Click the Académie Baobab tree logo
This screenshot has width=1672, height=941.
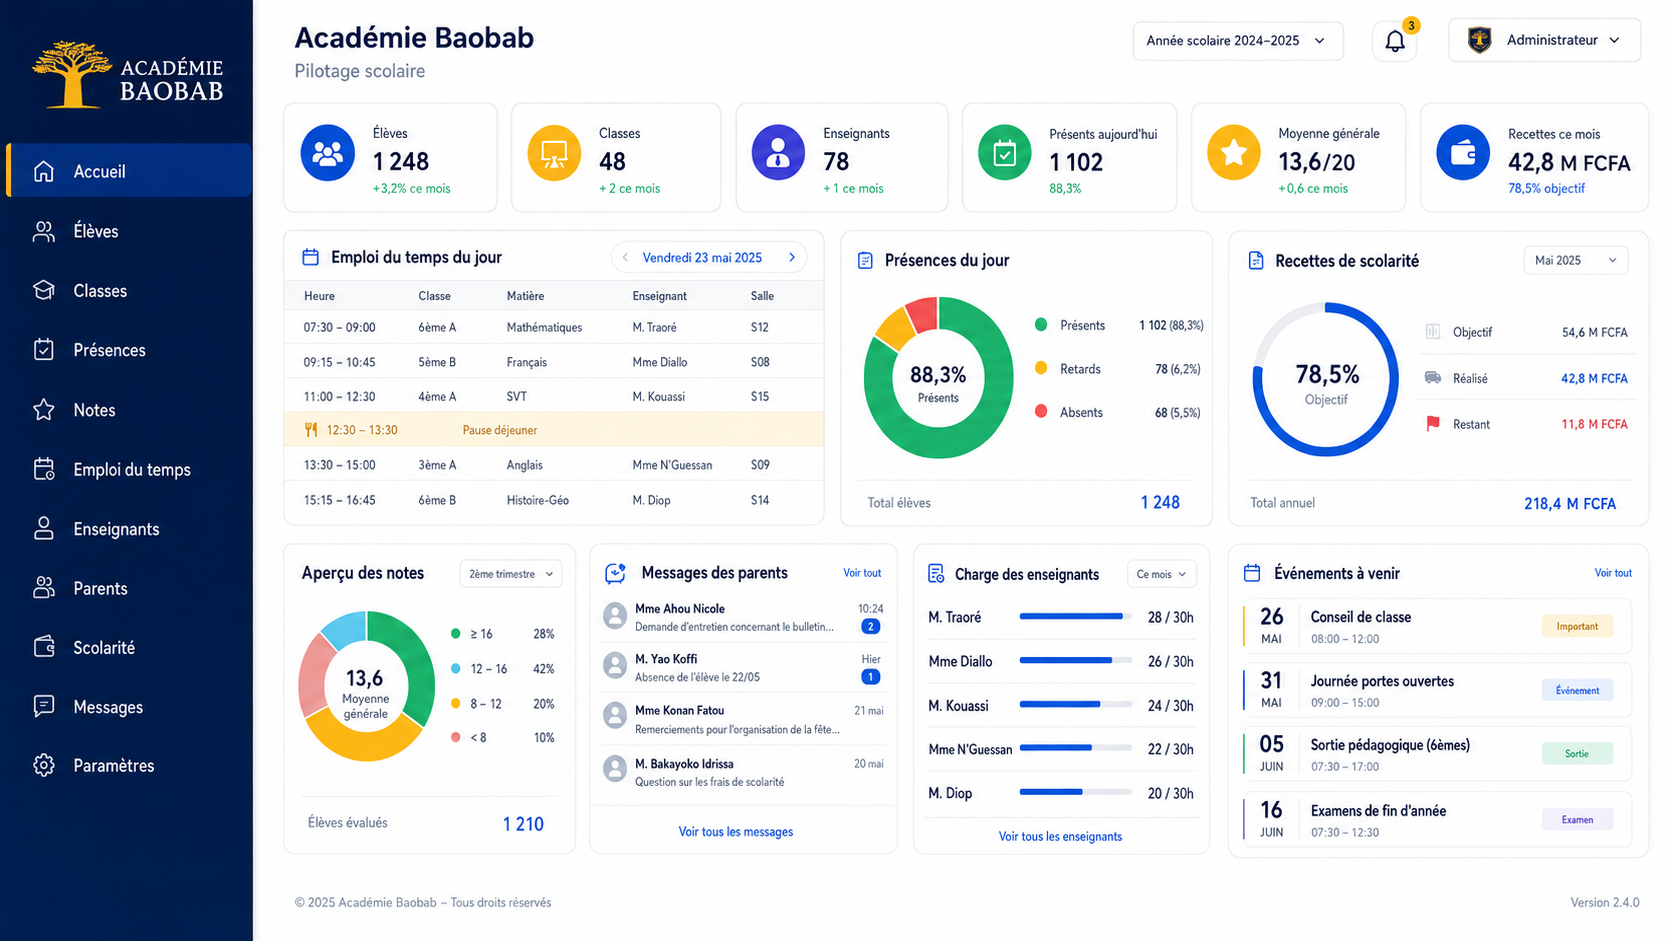72,74
